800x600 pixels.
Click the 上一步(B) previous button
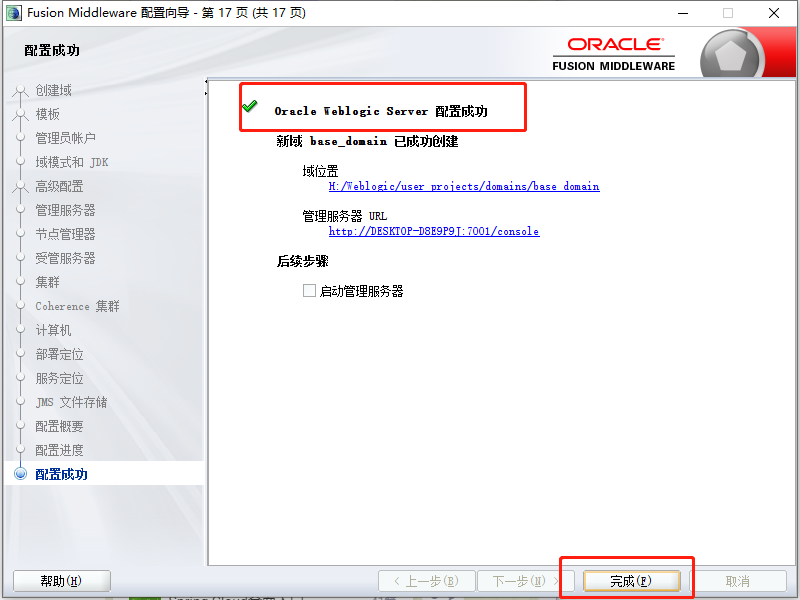tap(427, 581)
